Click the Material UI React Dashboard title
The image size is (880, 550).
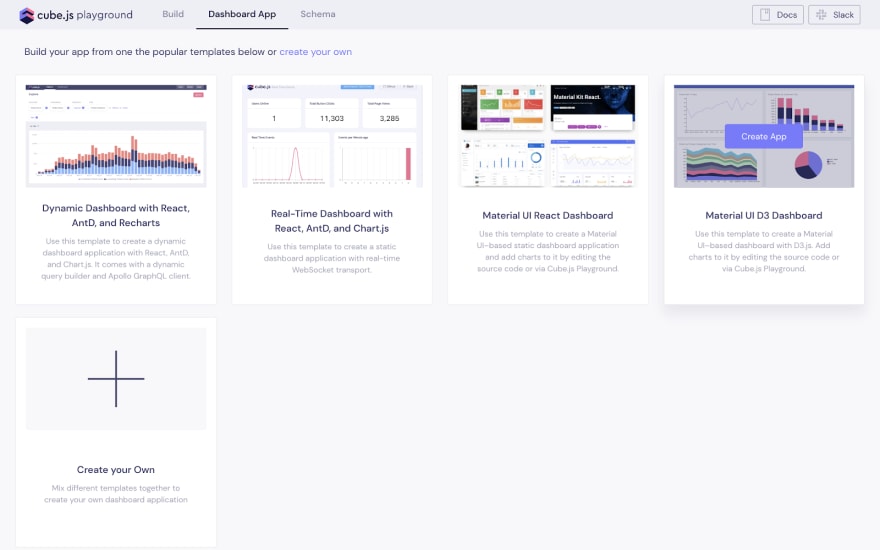point(548,216)
